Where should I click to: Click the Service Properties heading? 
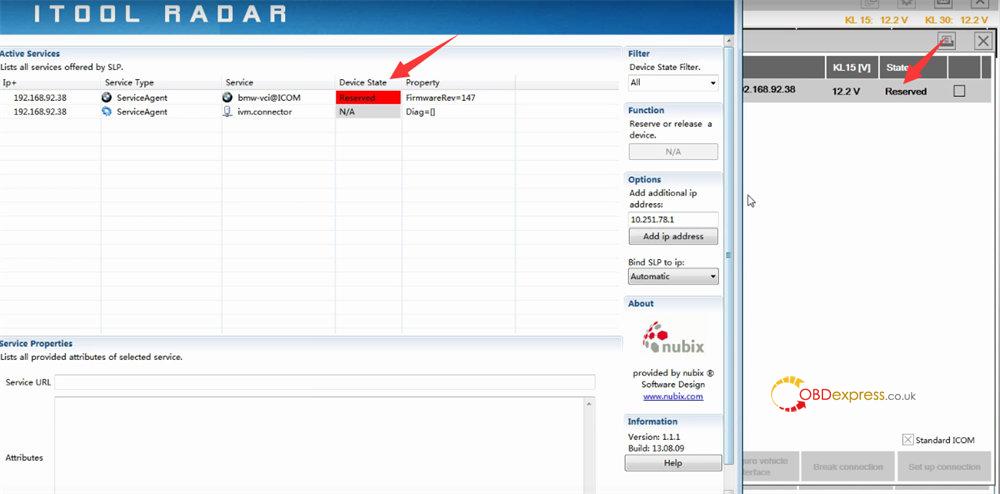click(36, 344)
